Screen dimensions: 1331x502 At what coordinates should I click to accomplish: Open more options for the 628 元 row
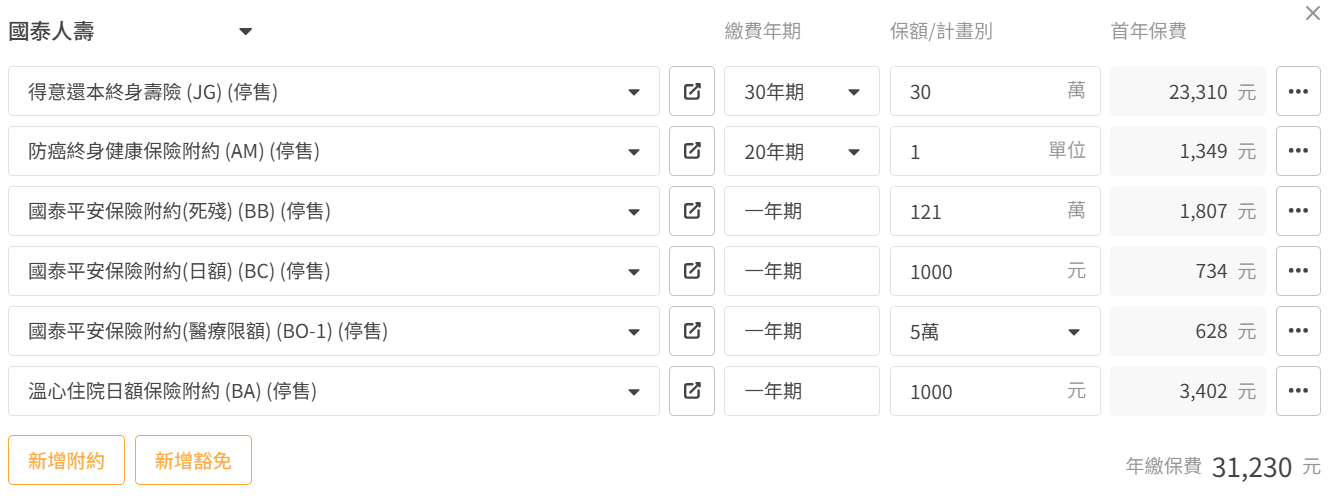click(1298, 332)
